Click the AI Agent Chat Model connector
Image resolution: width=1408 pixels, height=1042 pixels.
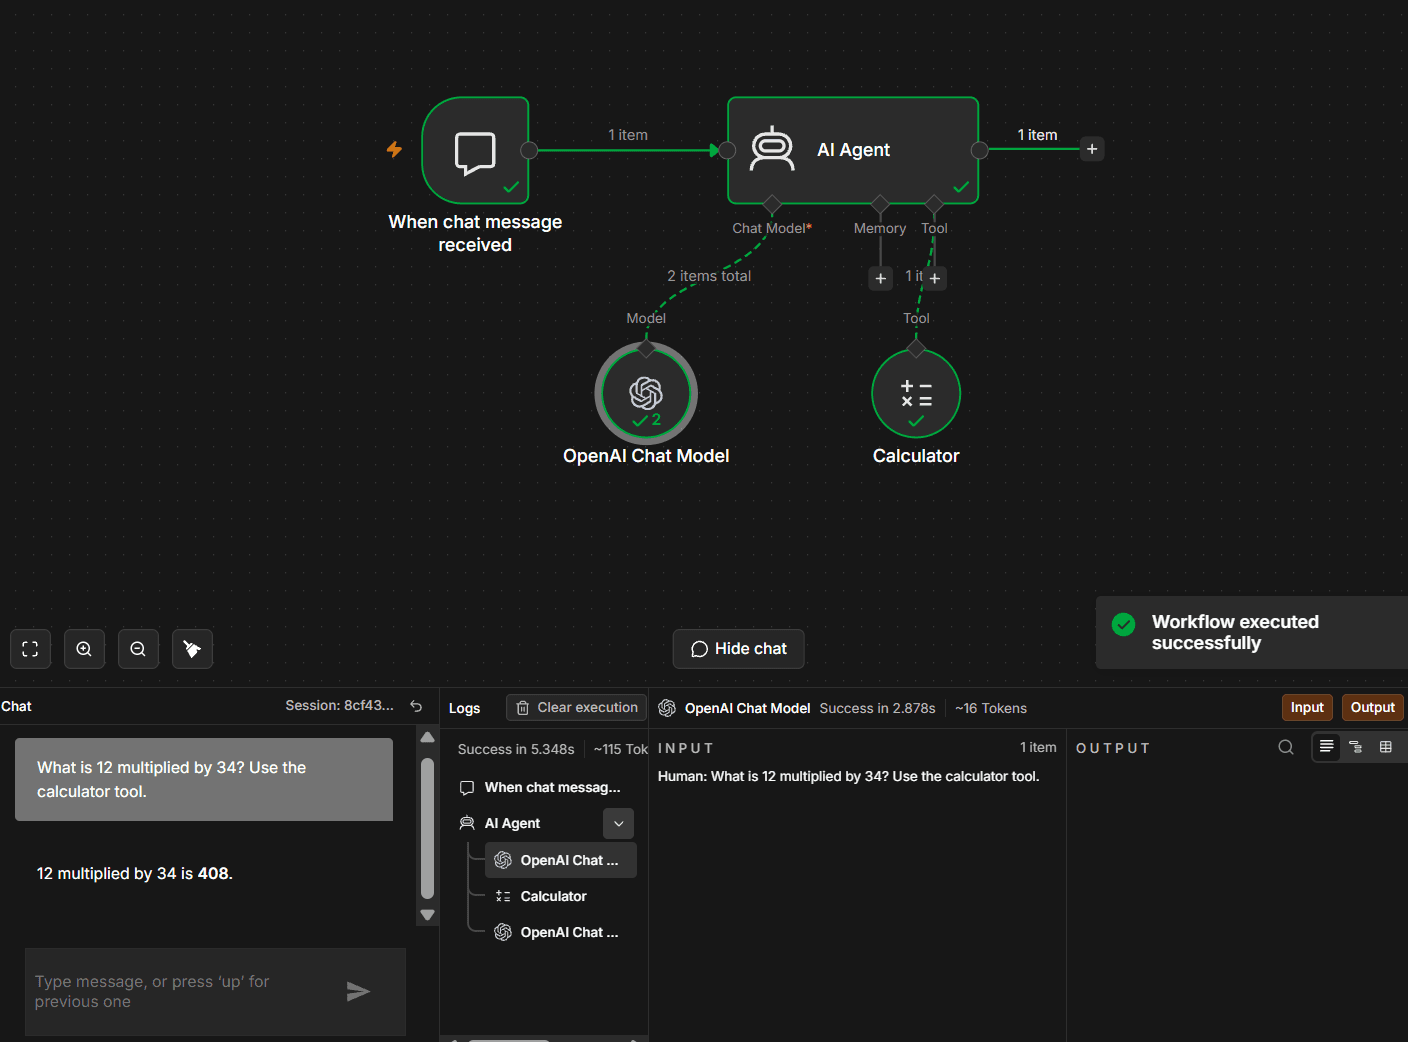[772, 205]
